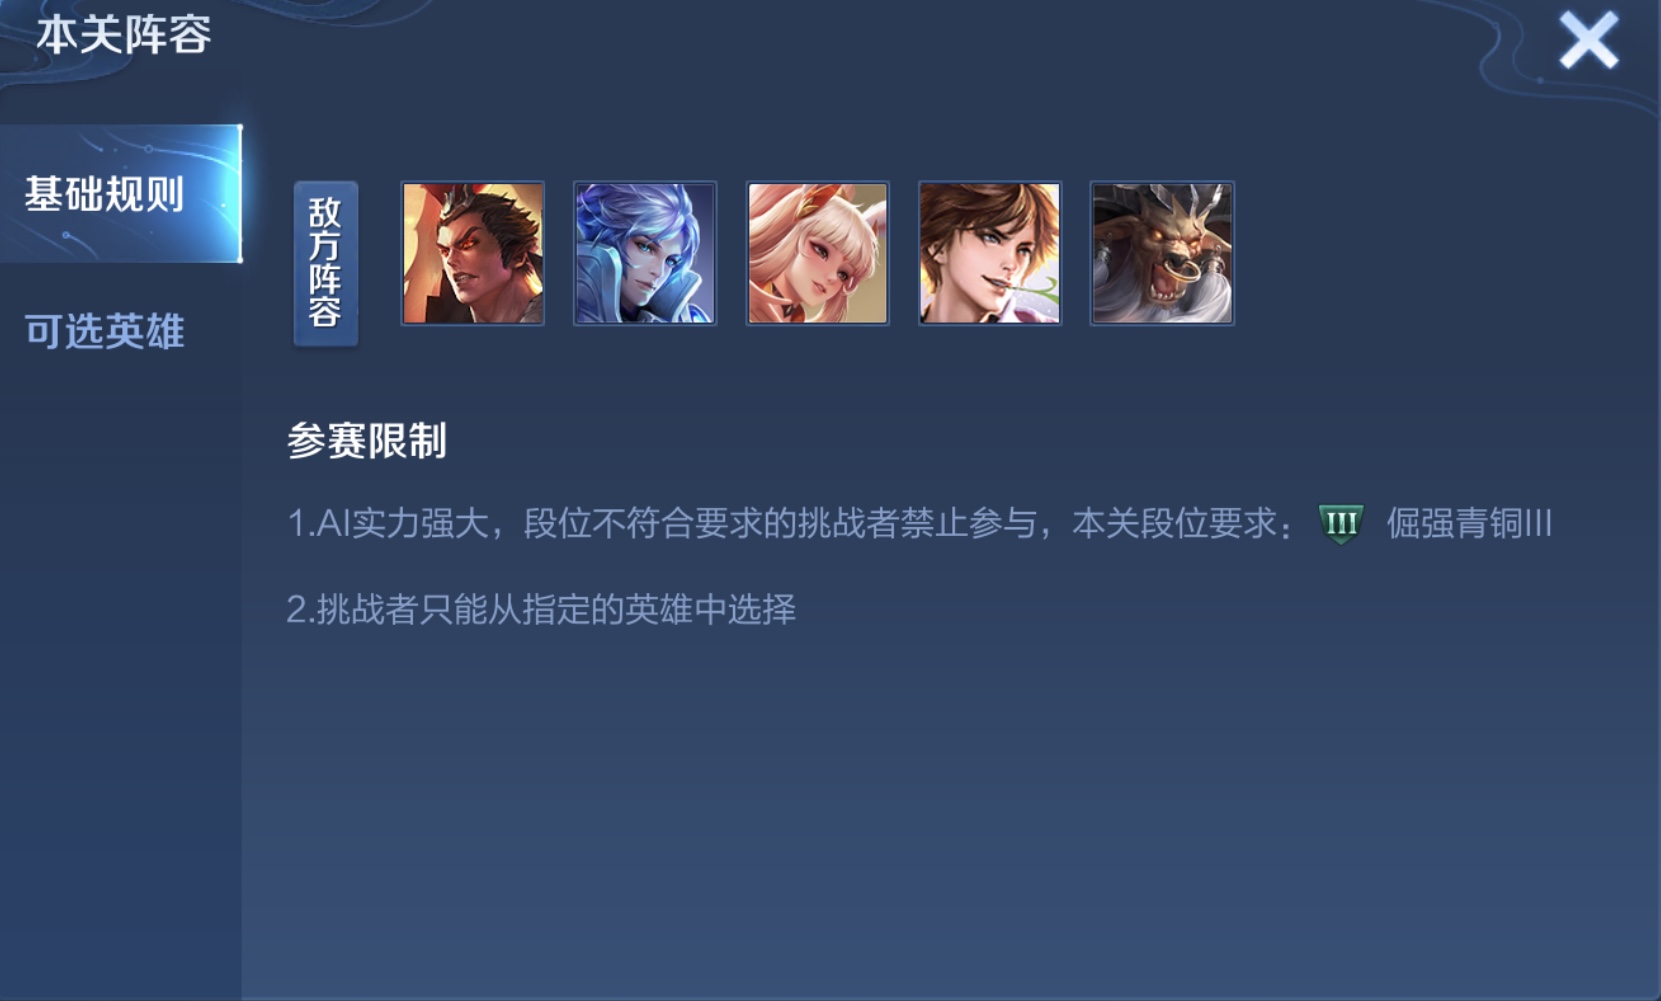Tap the 本关段位要求 phrase in rule 1

tap(1174, 523)
